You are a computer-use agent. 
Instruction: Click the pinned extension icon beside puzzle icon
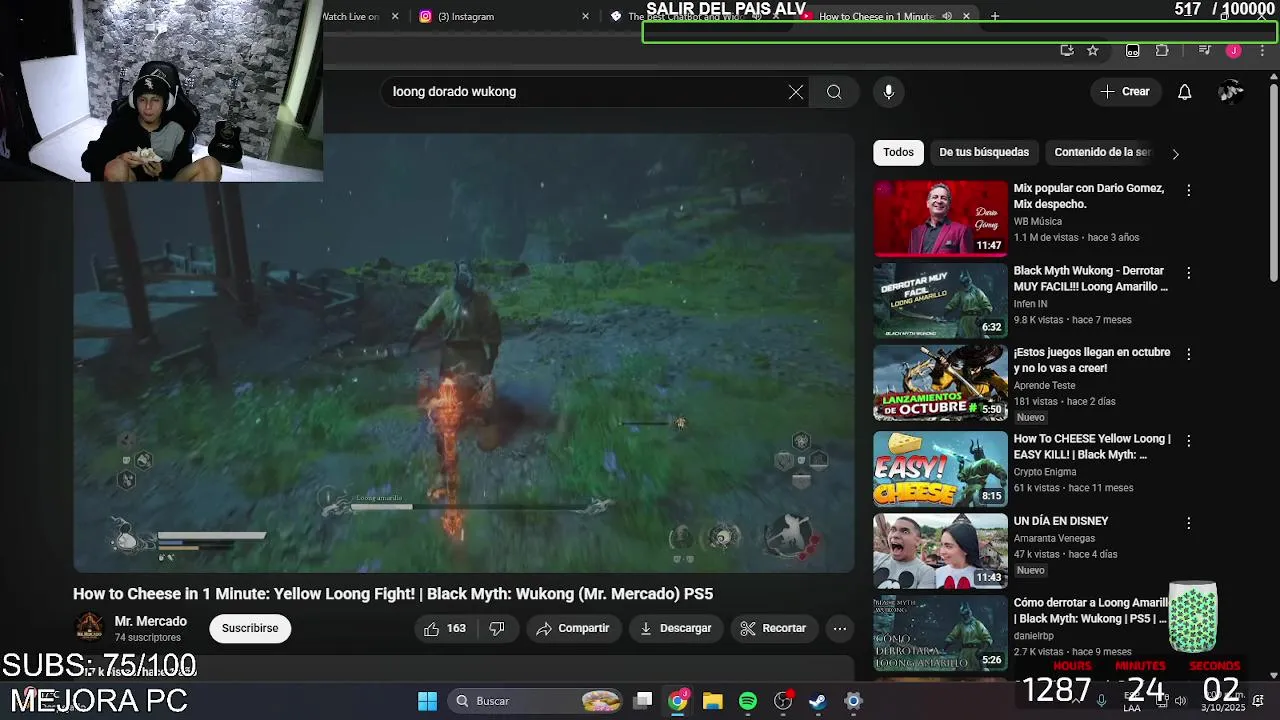click(1133, 50)
